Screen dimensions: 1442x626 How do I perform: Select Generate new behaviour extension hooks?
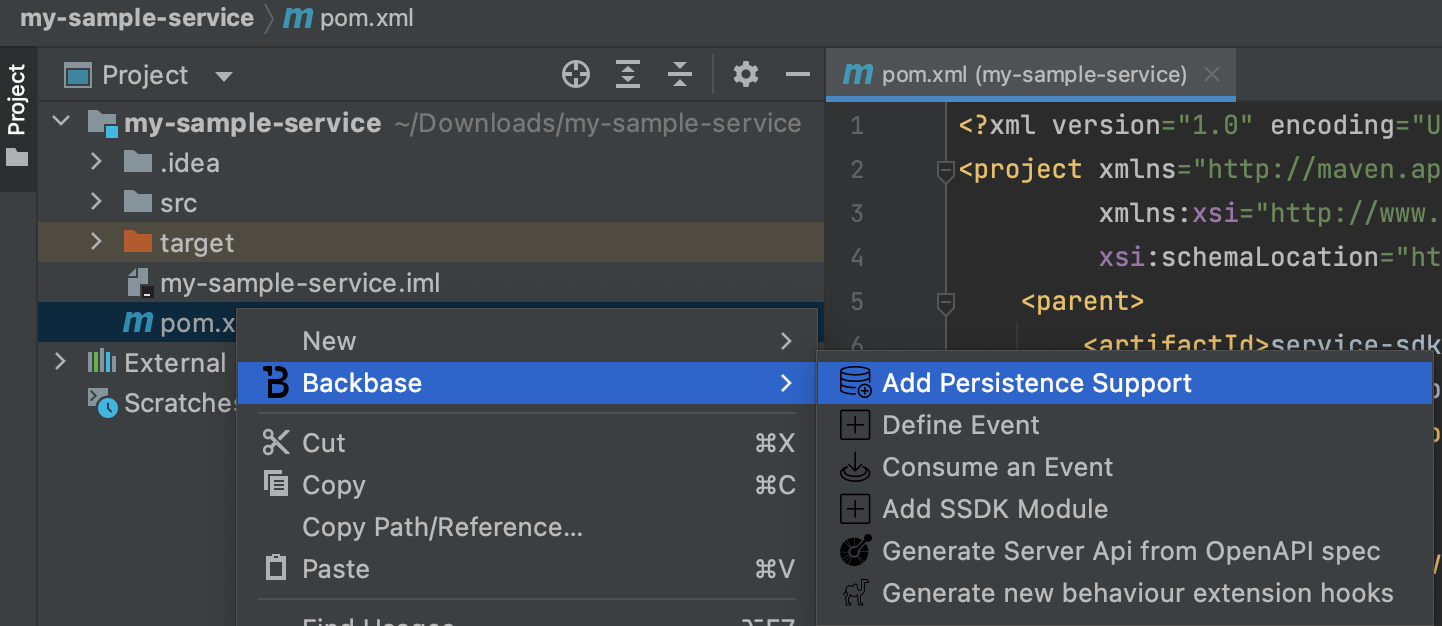pos(1125,593)
